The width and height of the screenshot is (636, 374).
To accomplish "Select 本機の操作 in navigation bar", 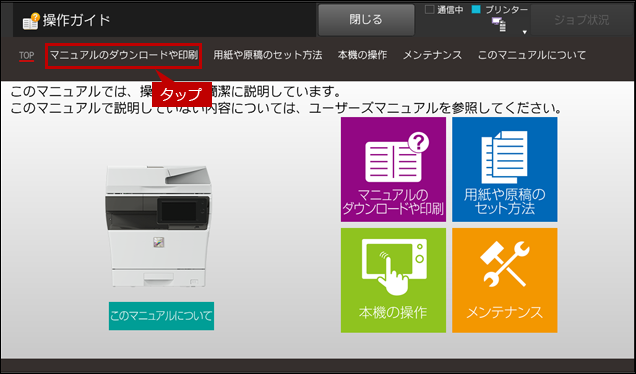I will pyautogui.click(x=362, y=55).
